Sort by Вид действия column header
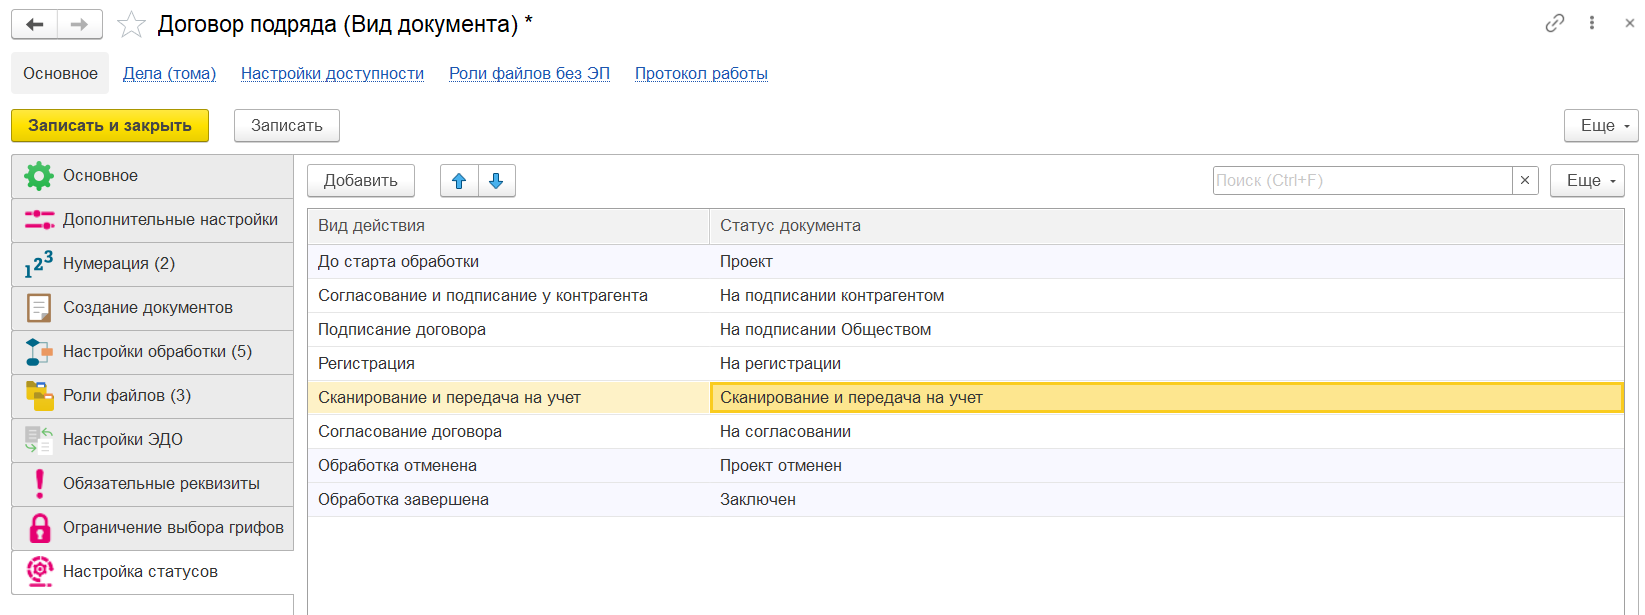Image resolution: width=1645 pixels, height=615 pixels. [509, 226]
